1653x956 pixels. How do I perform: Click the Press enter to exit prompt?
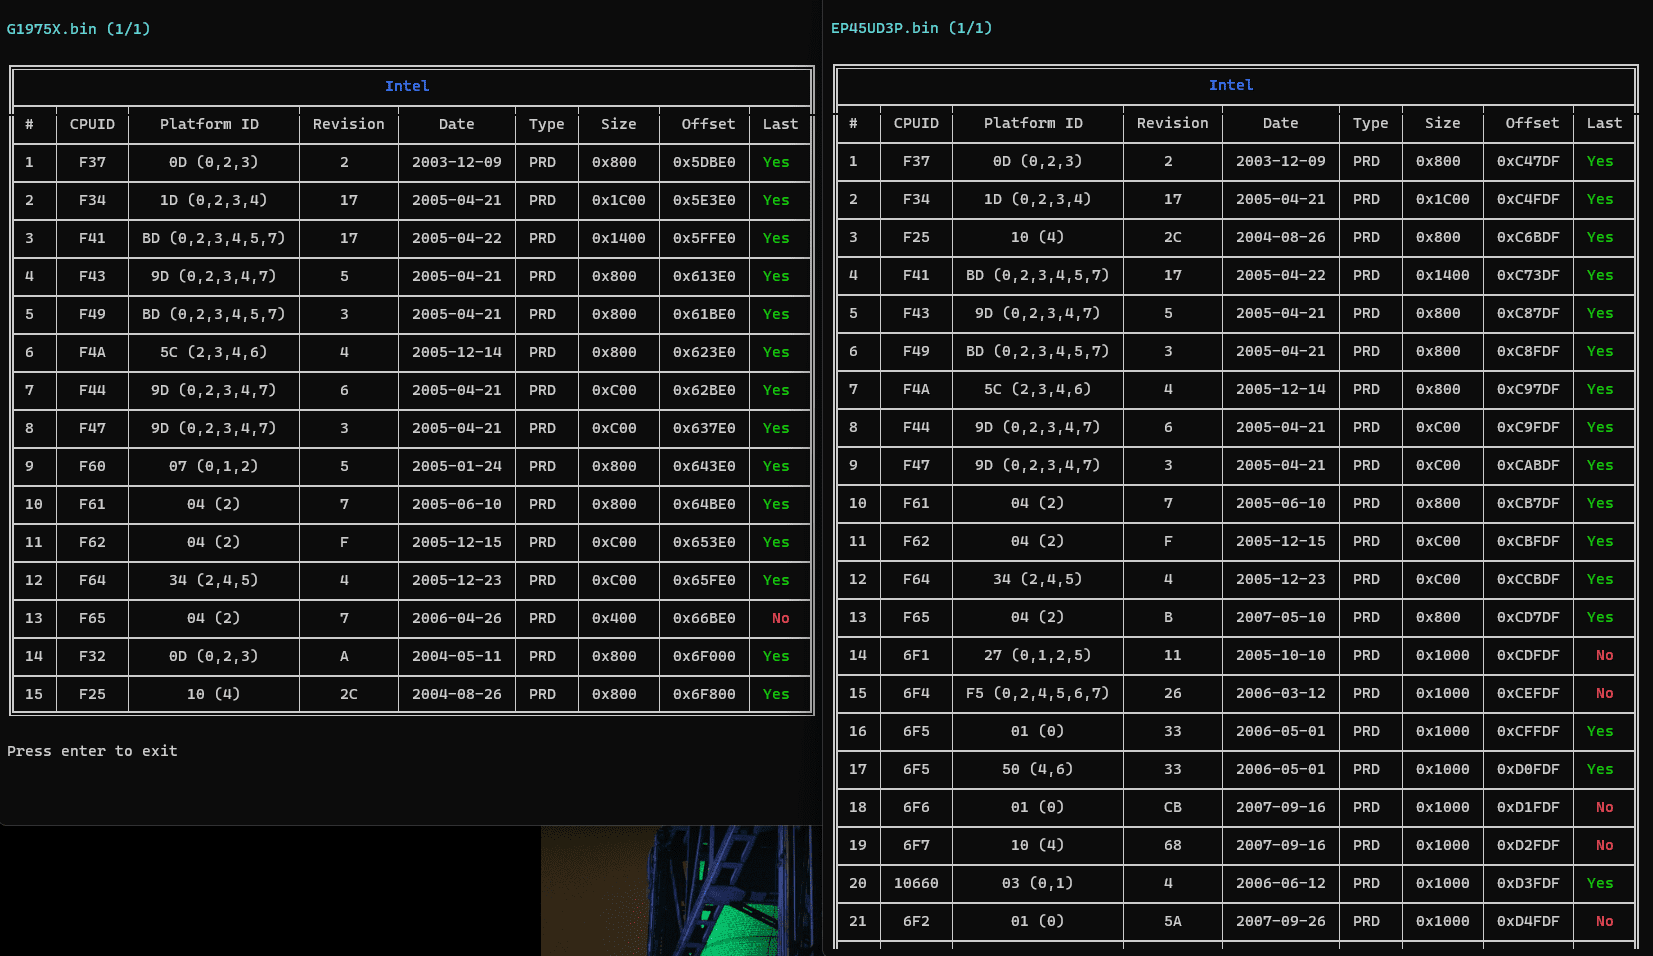coord(92,751)
